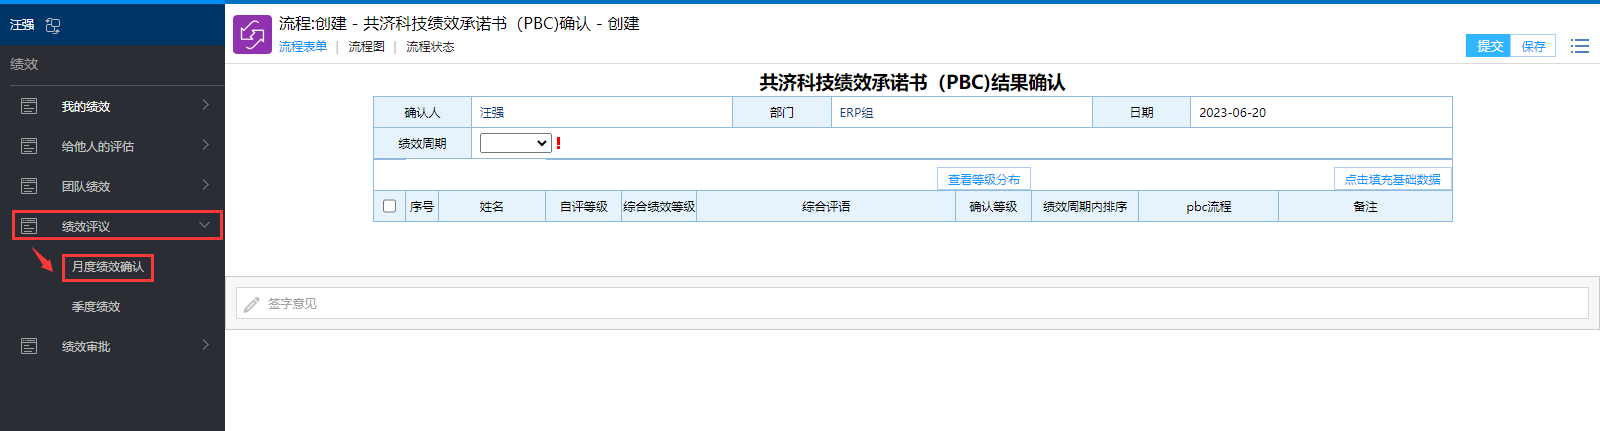
Task: Click the 我的绩效 sidebar list icon
Action: point(29,106)
